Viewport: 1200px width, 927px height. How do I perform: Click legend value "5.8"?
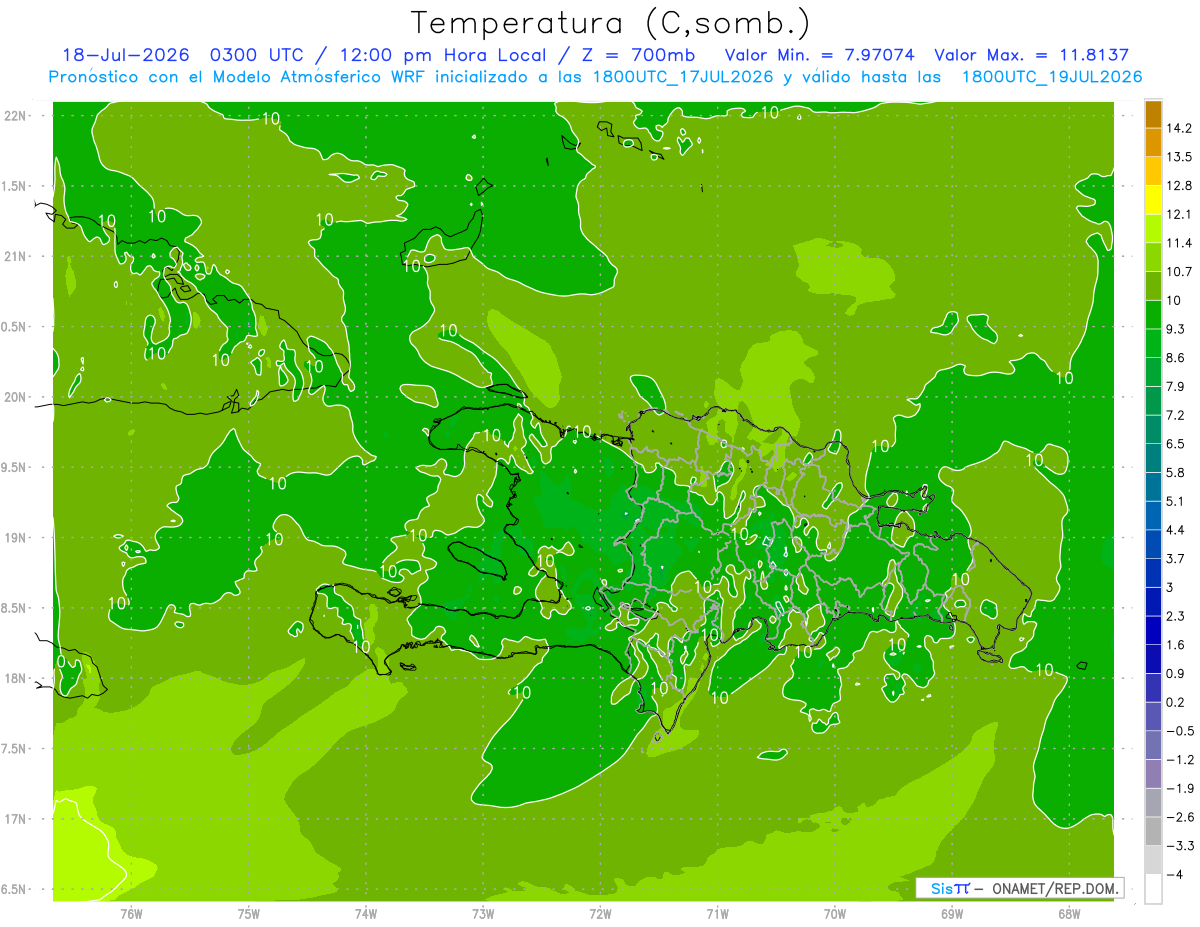coord(1176,472)
